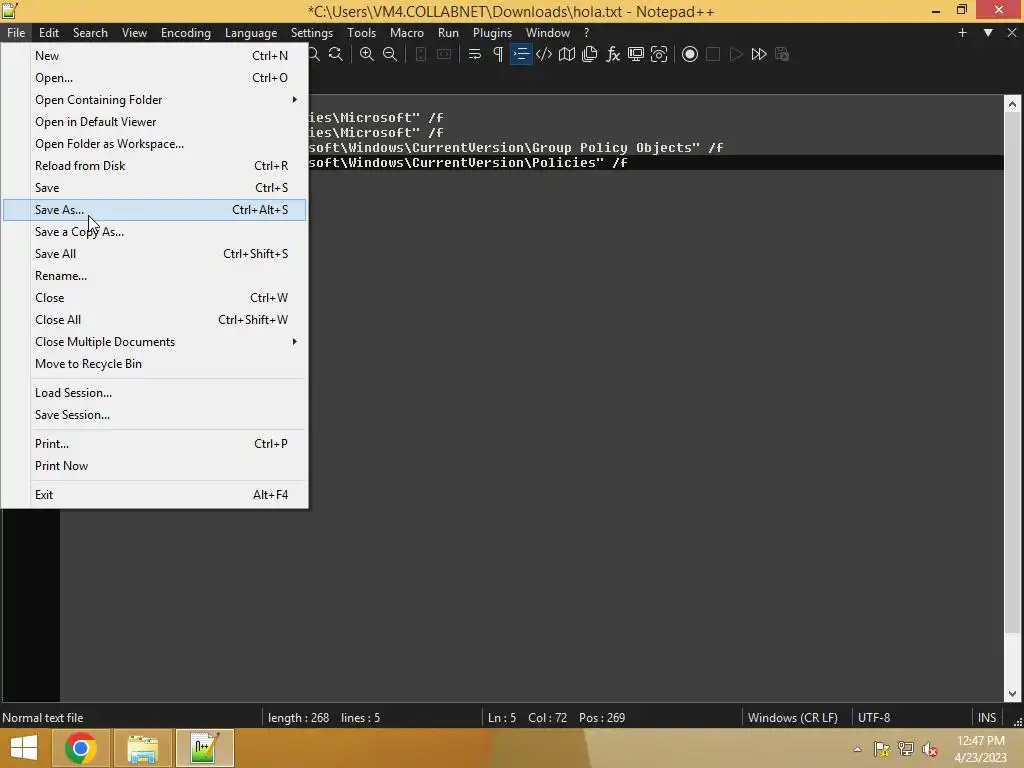Open the Edit menu
1024x768 pixels.
coord(48,33)
